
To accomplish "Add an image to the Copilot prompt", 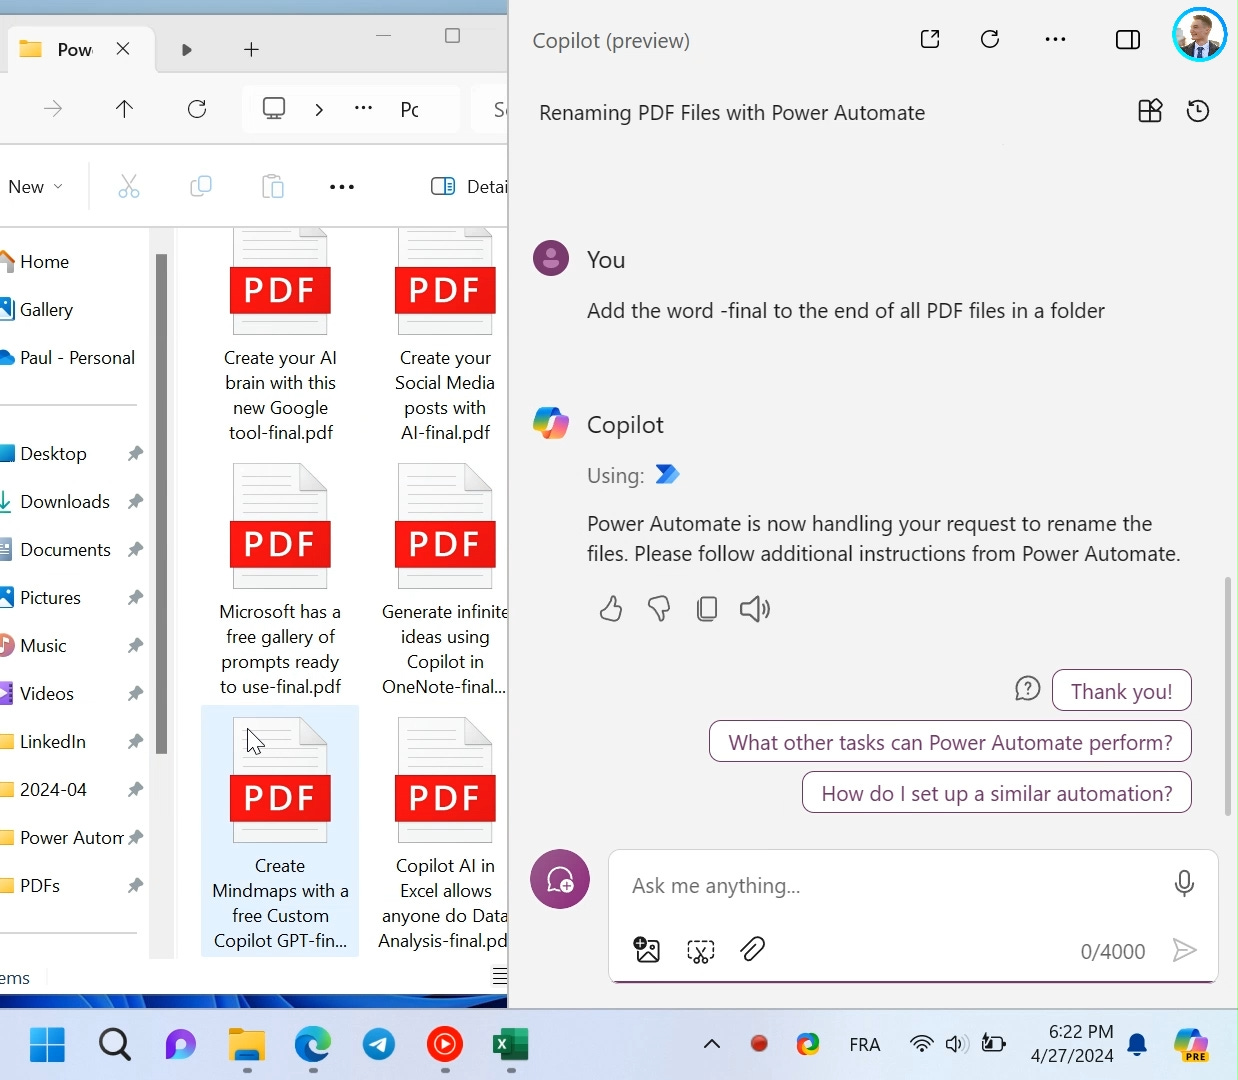I will tap(647, 950).
